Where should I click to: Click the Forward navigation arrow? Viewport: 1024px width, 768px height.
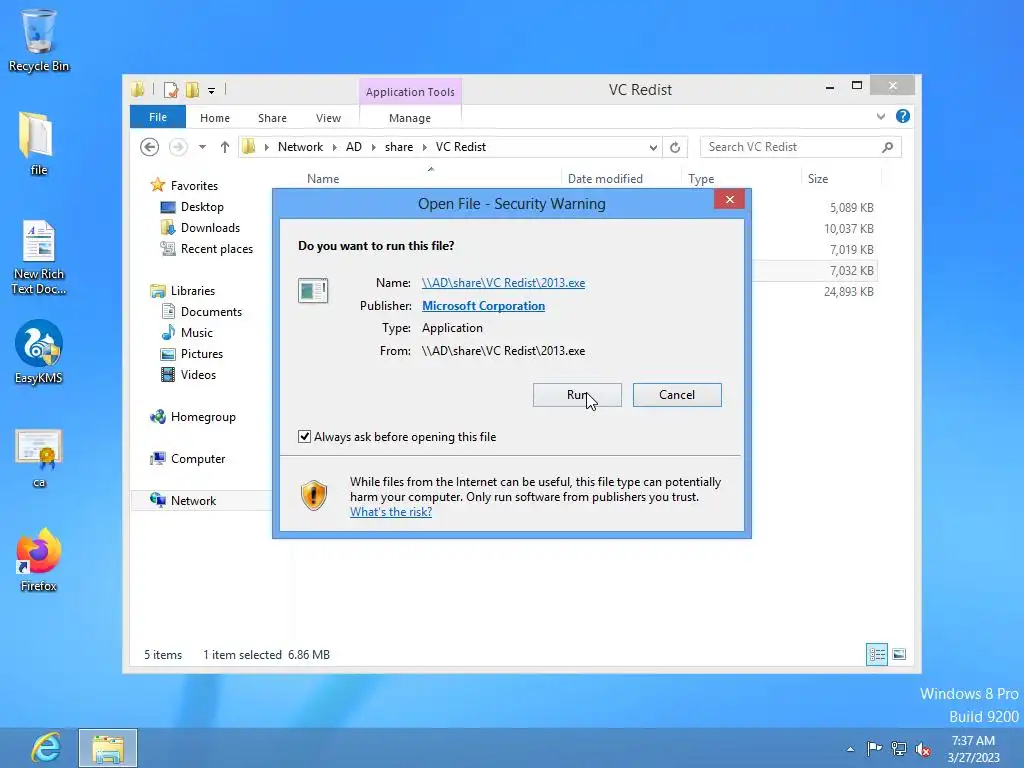(x=178, y=147)
